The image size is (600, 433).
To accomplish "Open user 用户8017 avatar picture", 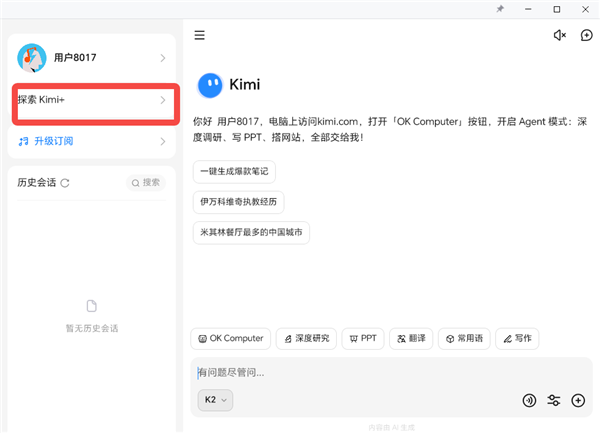I will click(x=32, y=58).
